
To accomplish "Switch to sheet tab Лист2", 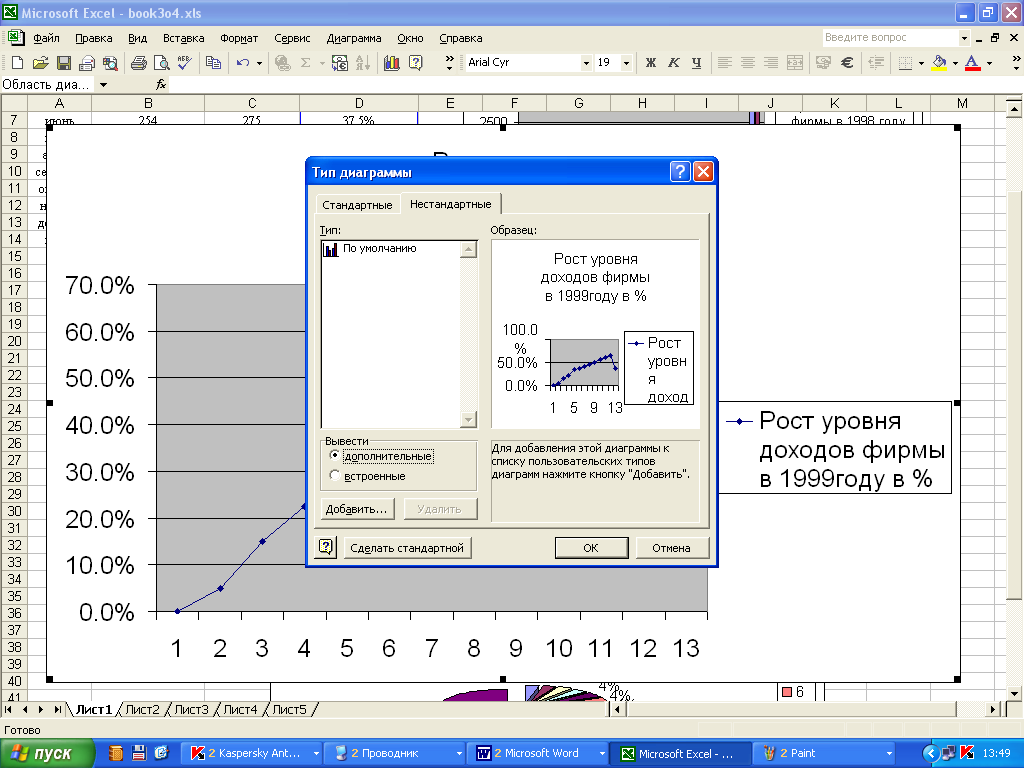I will click(142, 709).
